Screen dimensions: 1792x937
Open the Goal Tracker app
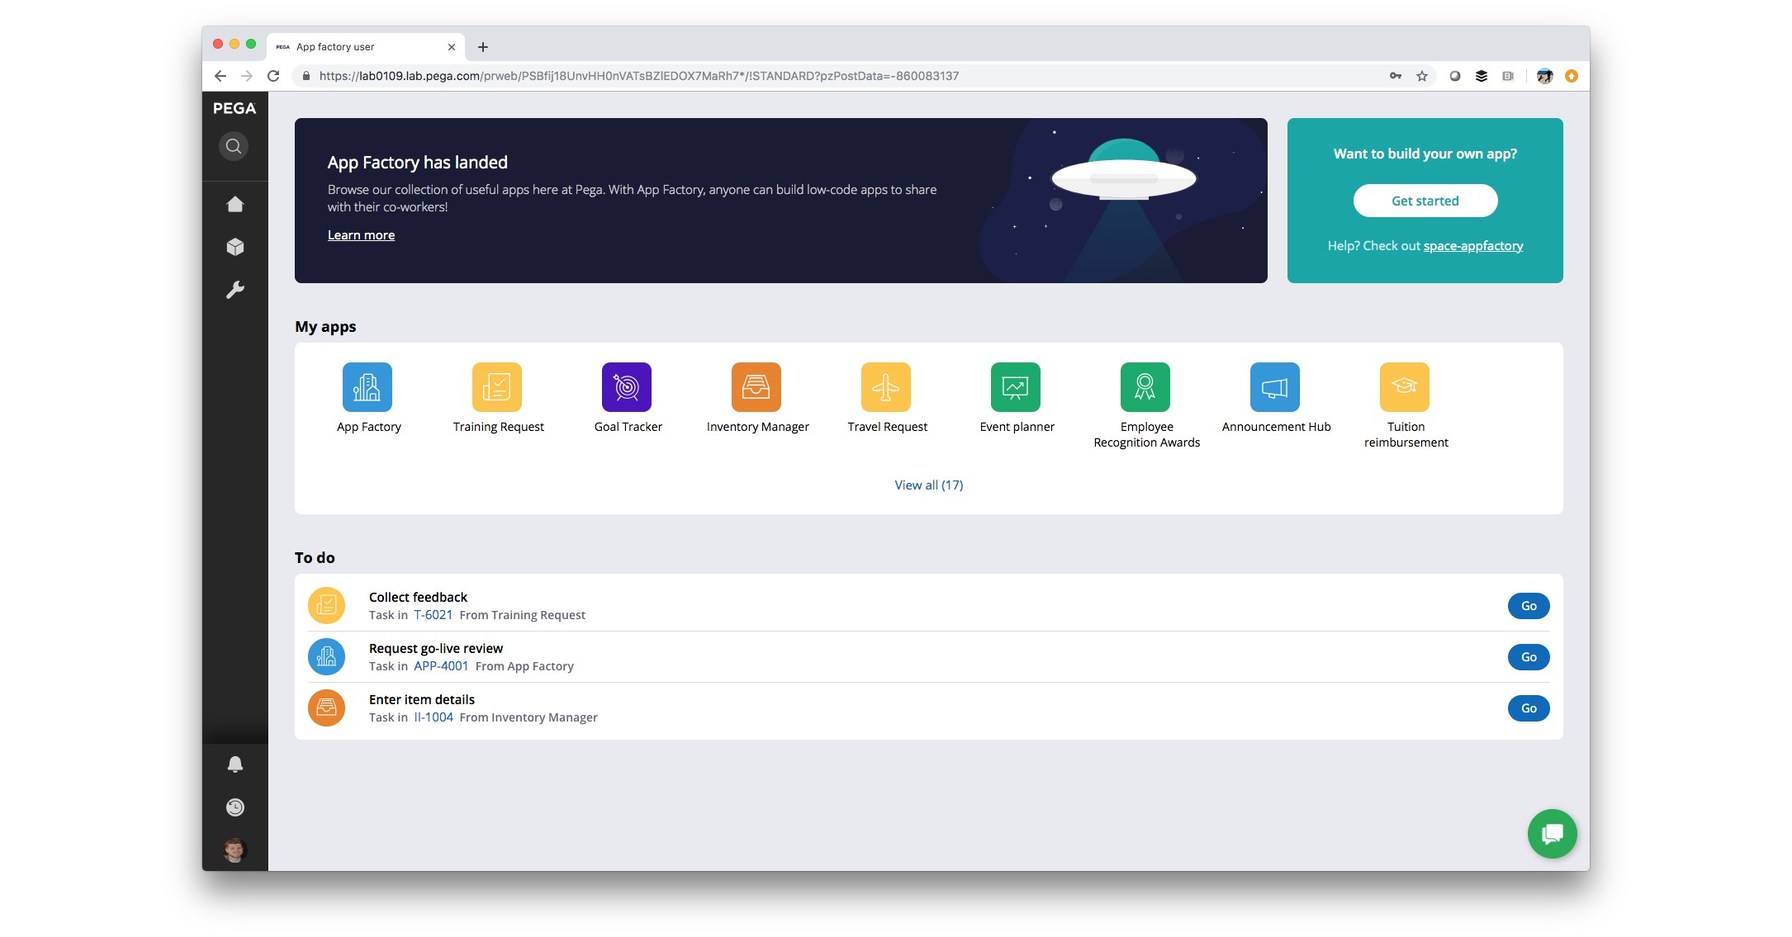[x=627, y=387]
